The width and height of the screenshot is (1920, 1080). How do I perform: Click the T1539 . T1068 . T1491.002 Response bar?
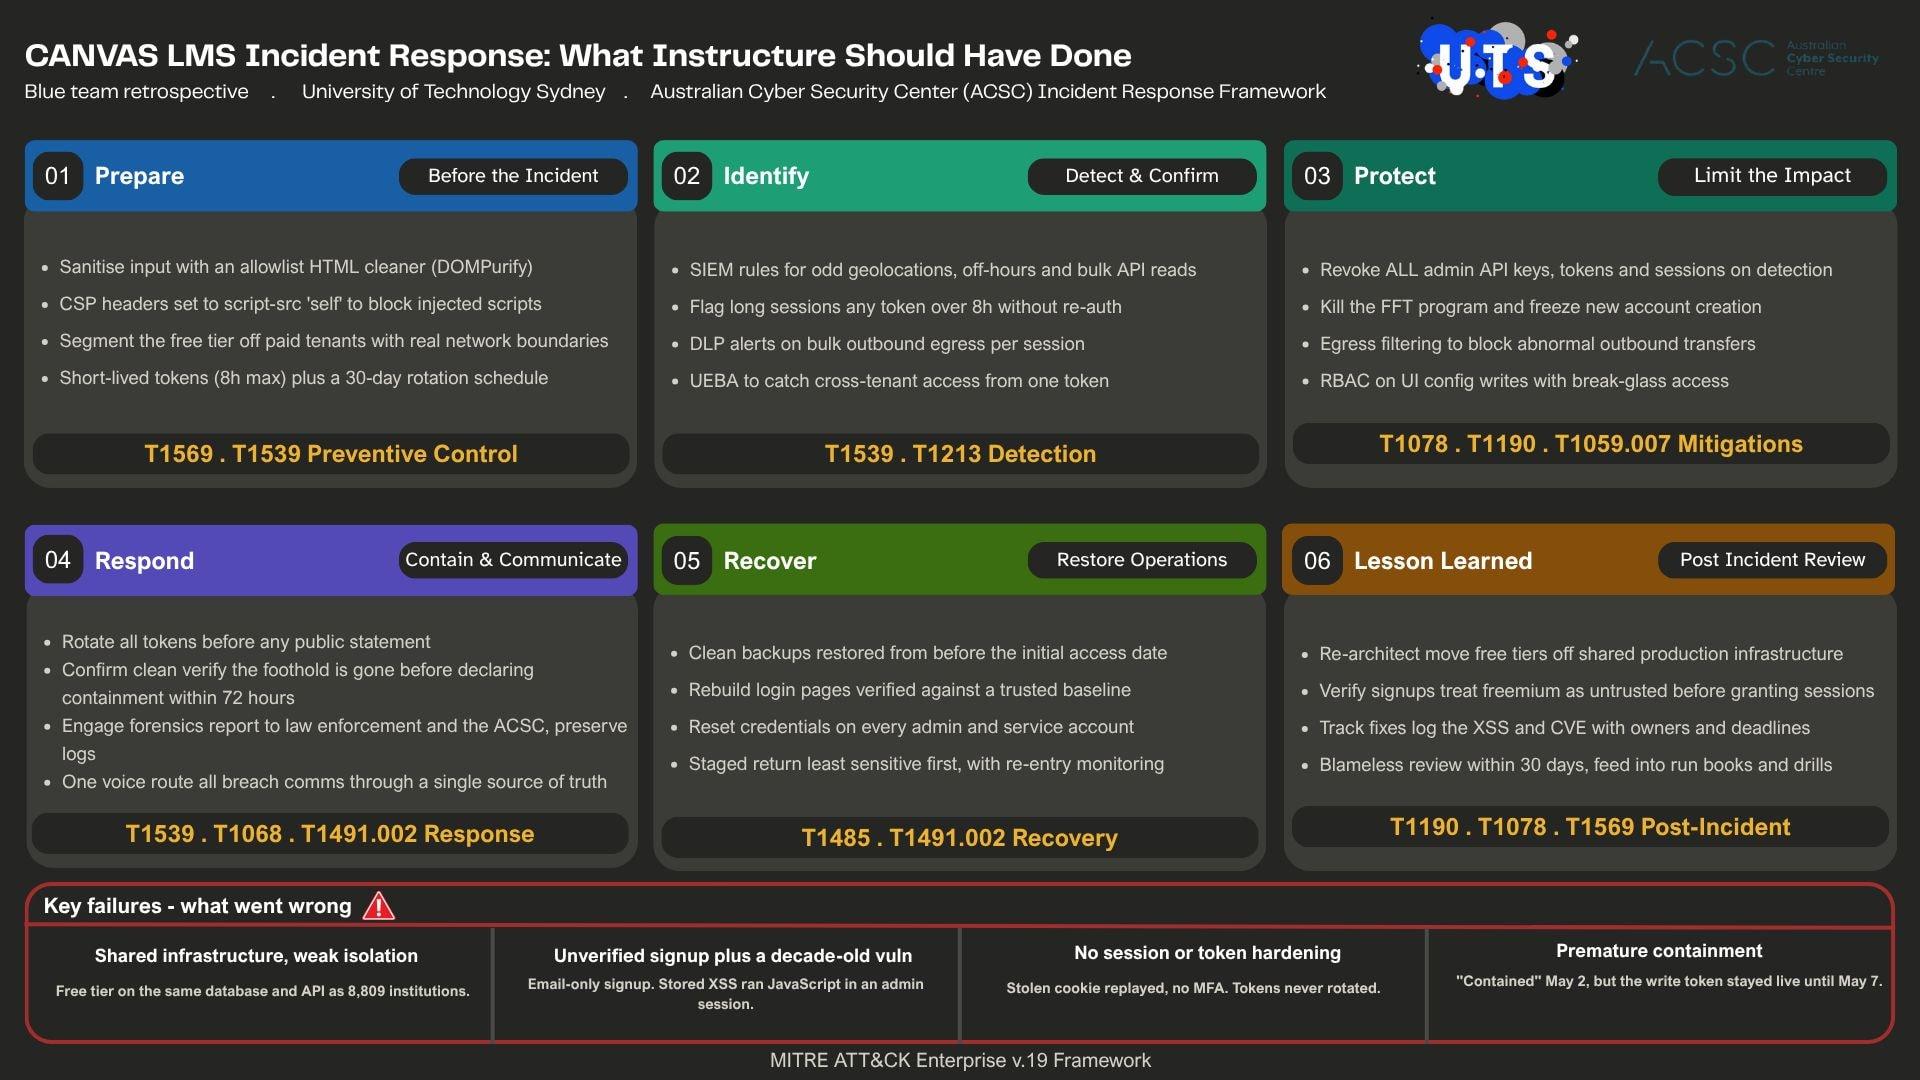pos(330,834)
